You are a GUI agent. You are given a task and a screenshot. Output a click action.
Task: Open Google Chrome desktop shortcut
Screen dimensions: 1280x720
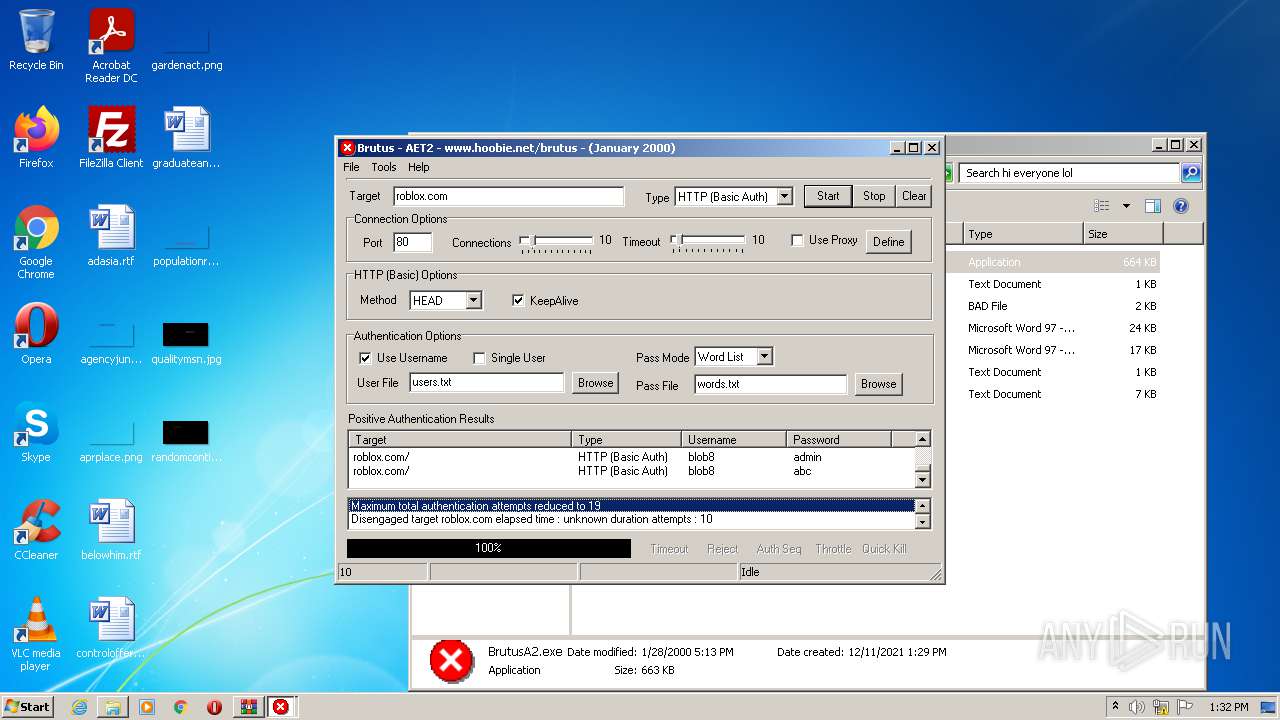(36, 242)
